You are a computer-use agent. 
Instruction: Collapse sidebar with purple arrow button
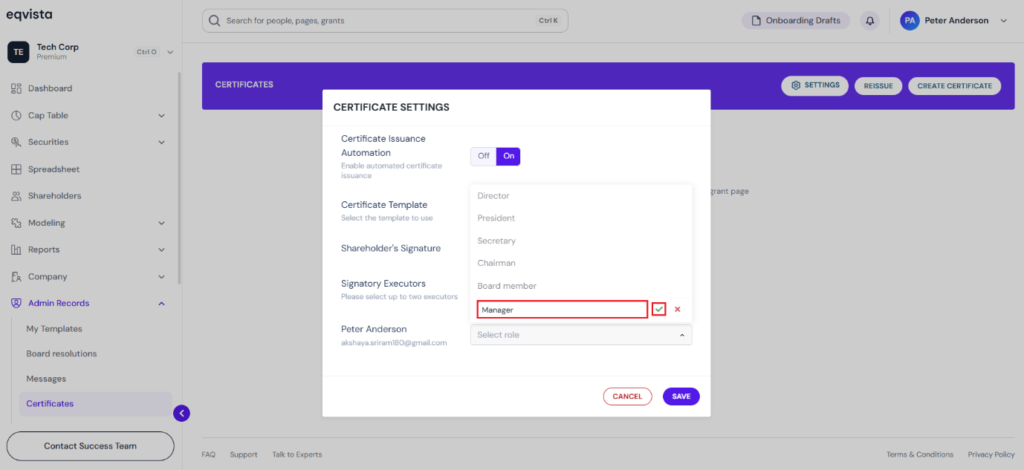(182, 413)
